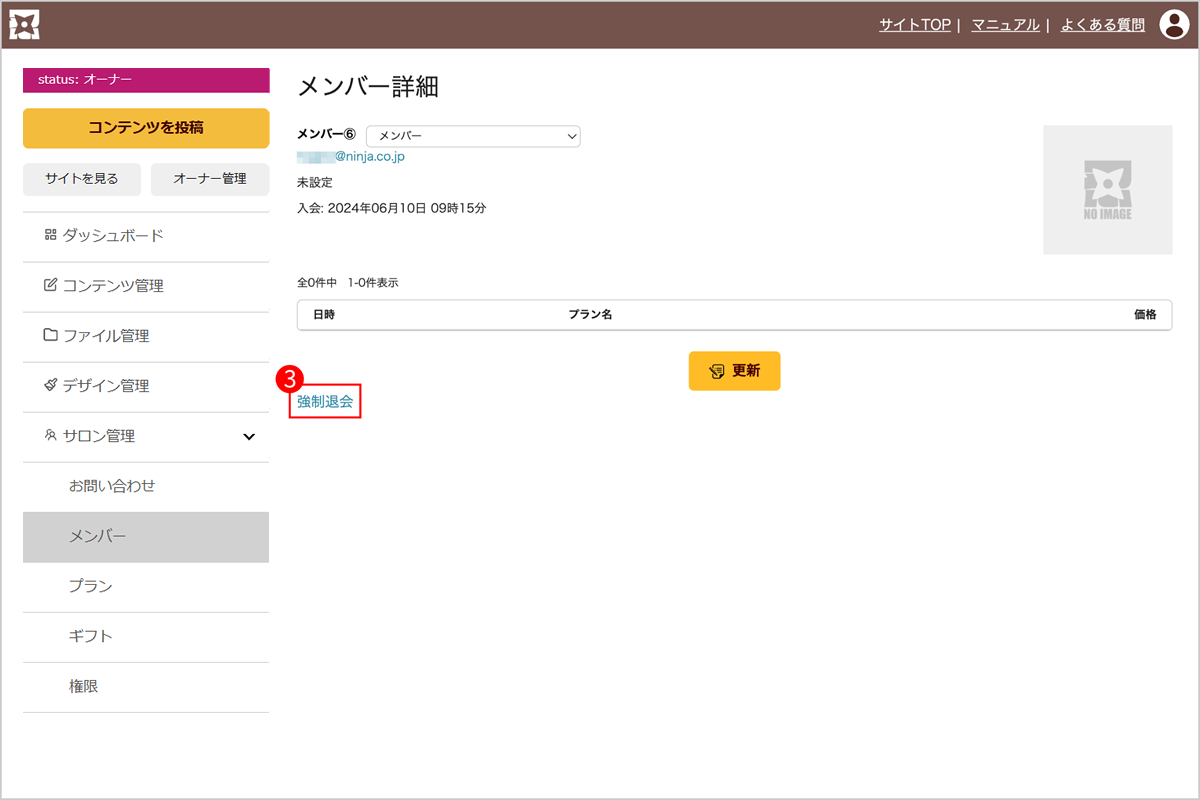Viewport: 1200px width, 800px height.
Task: Open the マニュアル link
Action: coord(1005,25)
